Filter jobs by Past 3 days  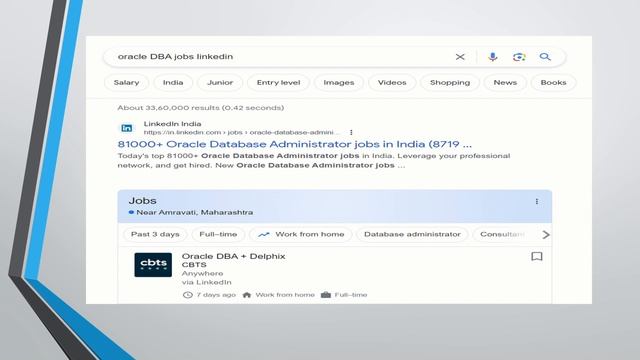[155, 234]
